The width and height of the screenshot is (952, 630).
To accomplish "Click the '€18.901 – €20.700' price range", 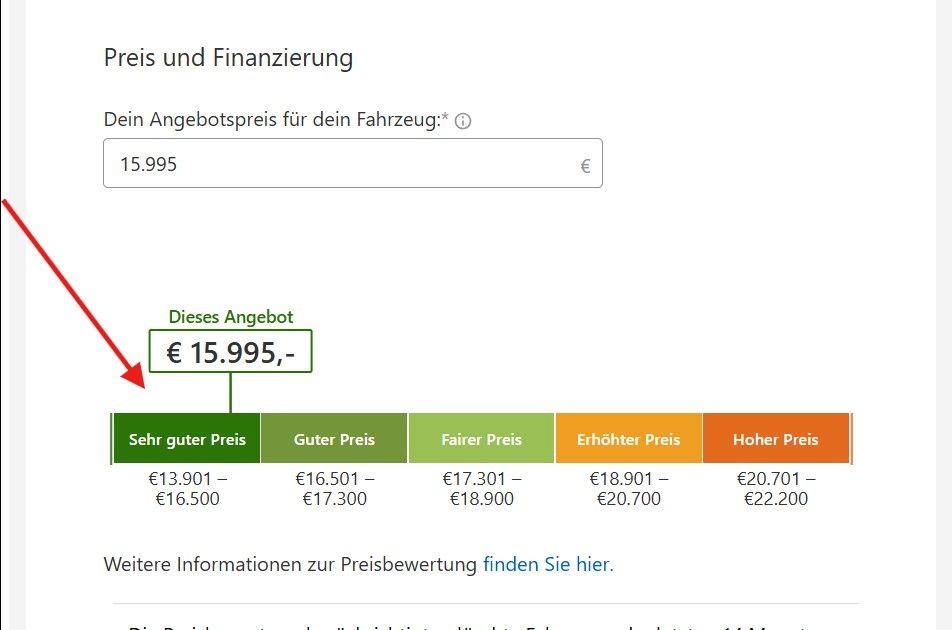I will (x=628, y=488).
